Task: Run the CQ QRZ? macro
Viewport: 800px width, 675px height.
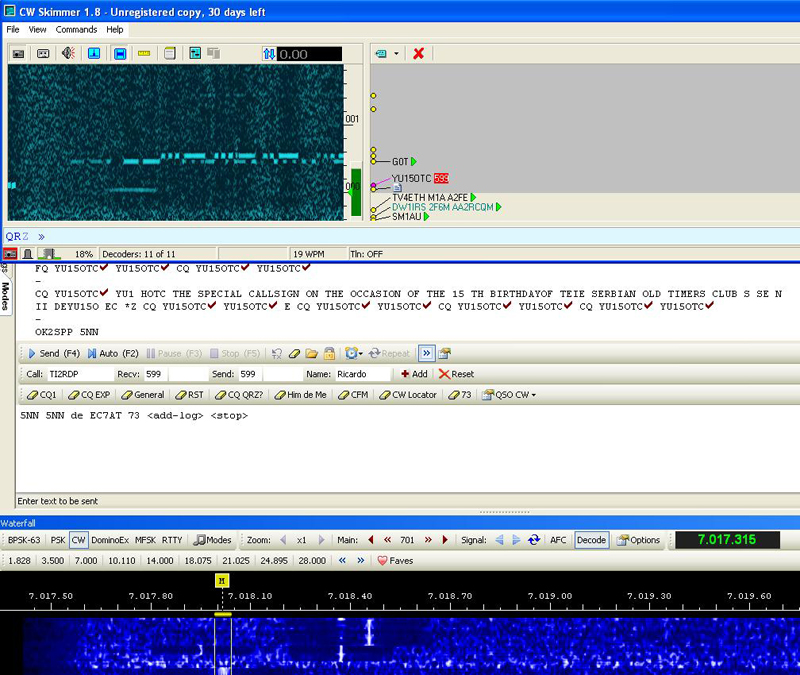Action: pos(239,395)
